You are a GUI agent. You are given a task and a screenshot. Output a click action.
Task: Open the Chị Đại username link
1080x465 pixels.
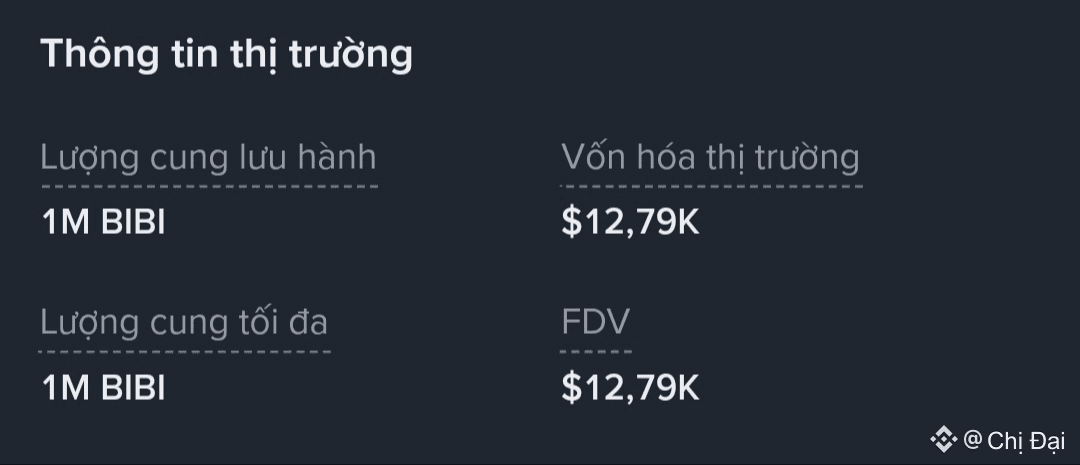[x=1026, y=440]
